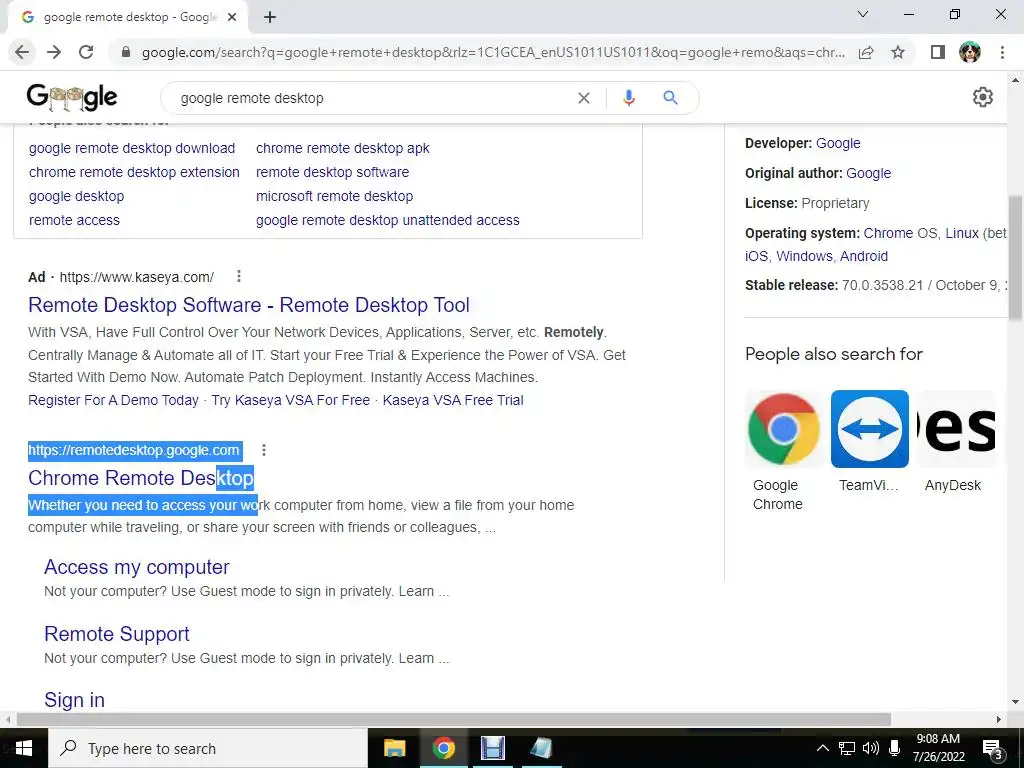Click the horizontal page scrollbar
Image resolution: width=1024 pixels, height=768 pixels.
pos(454,720)
